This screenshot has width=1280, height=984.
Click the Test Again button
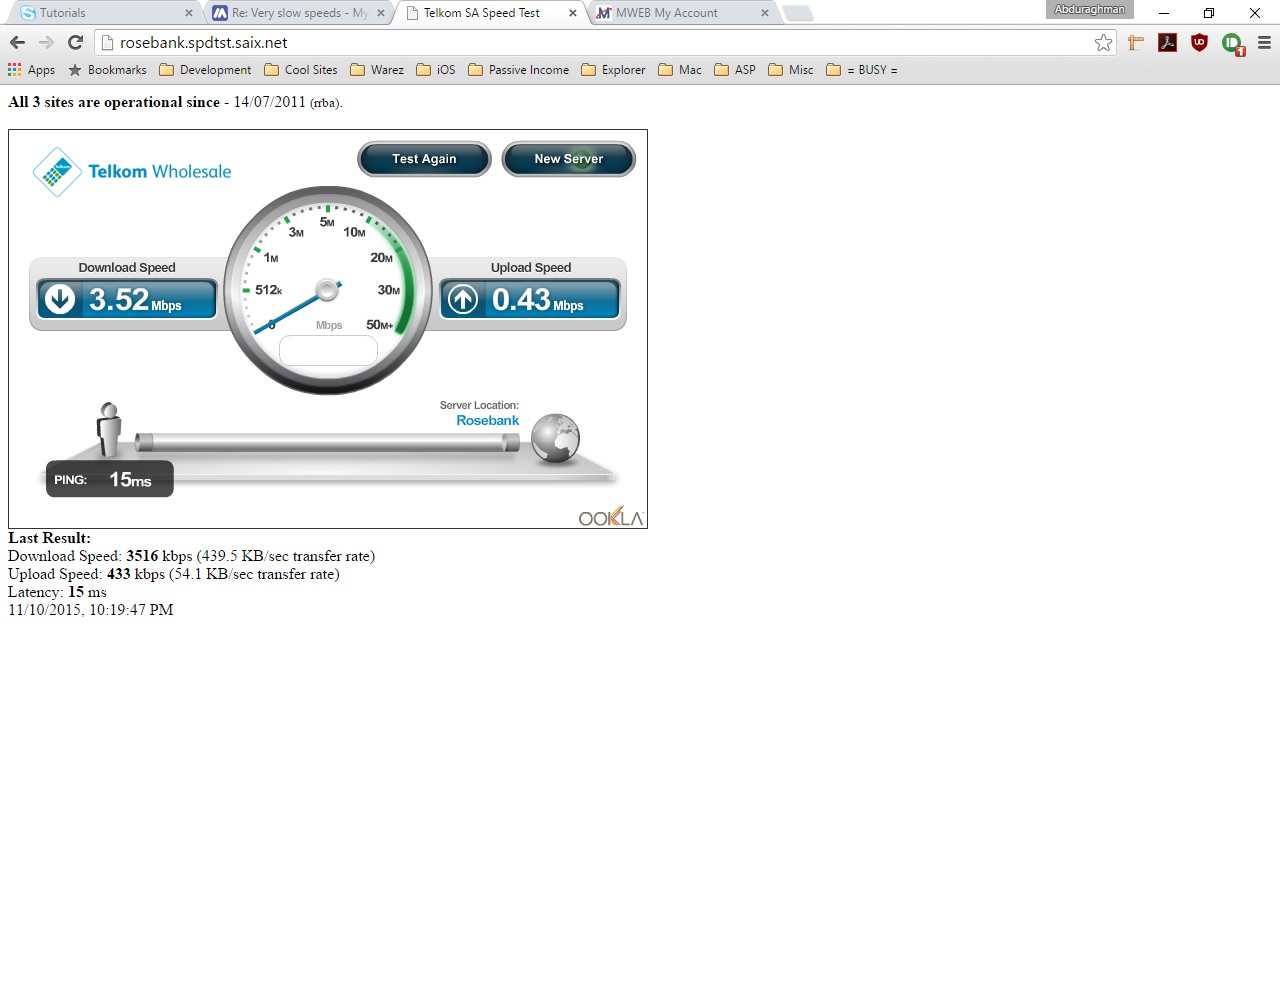coord(424,159)
